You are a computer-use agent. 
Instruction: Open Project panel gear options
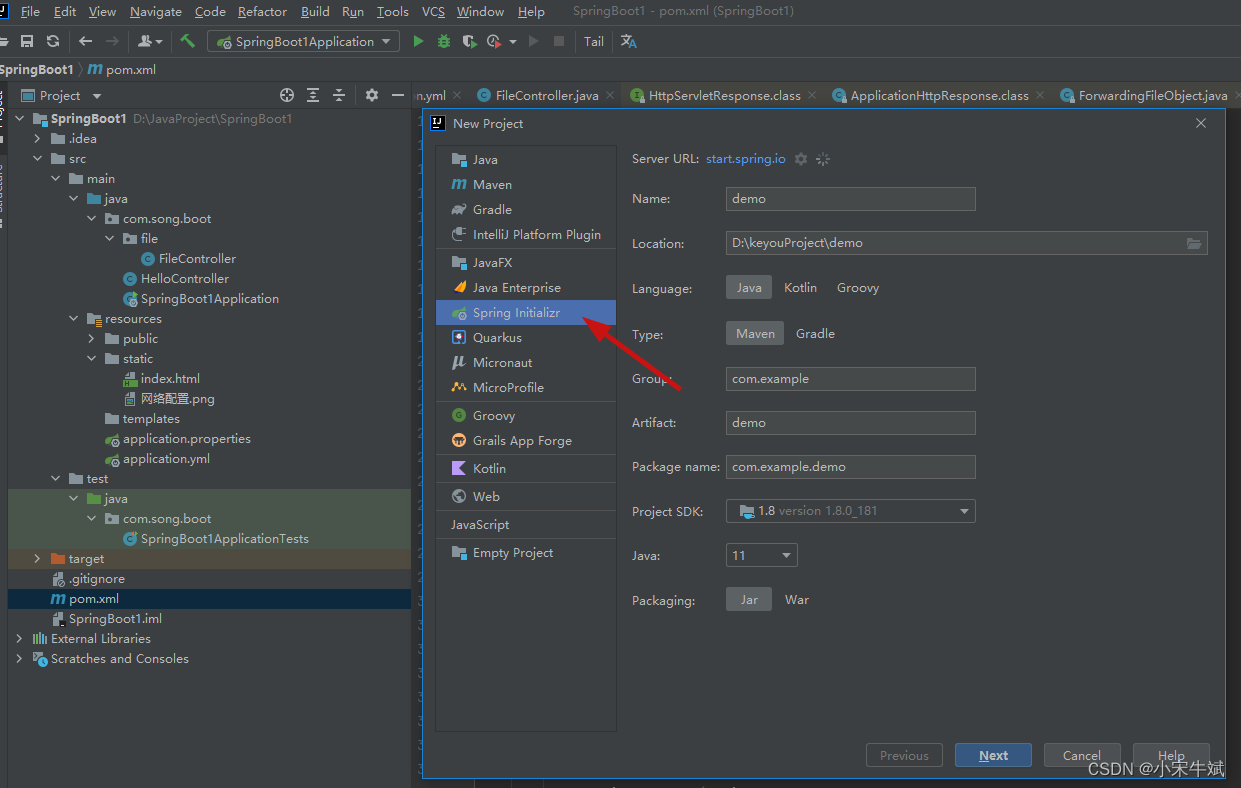click(372, 95)
